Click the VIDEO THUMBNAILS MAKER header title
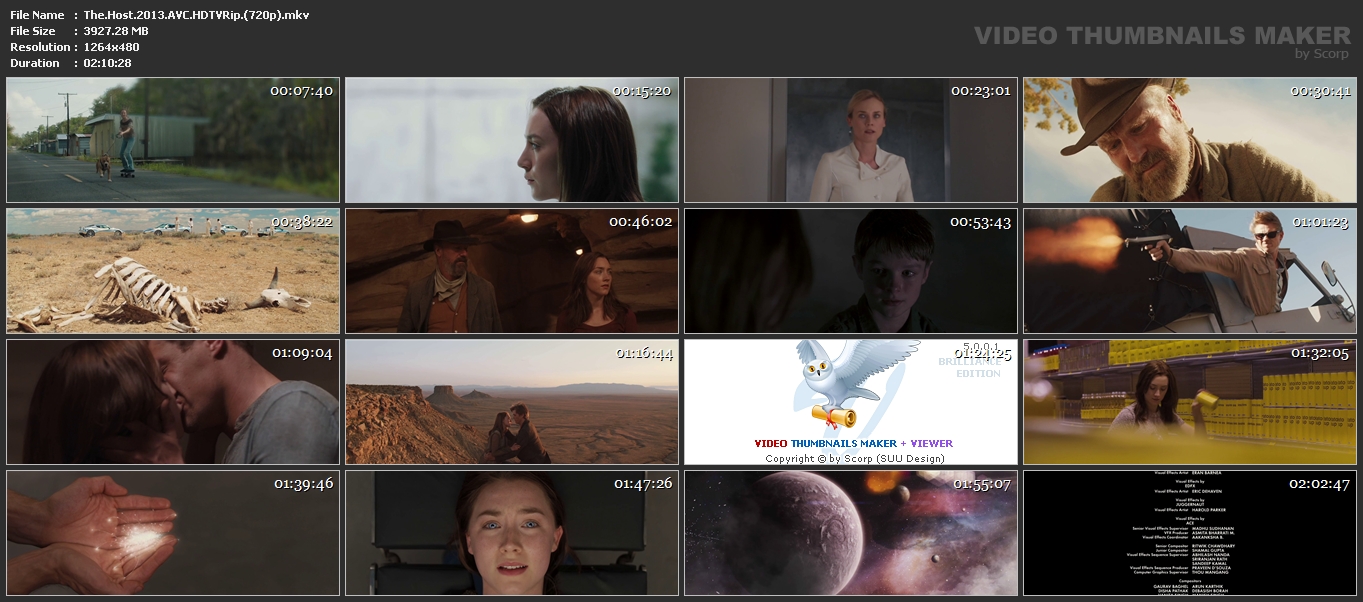This screenshot has height=602, width=1363. click(1162, 36)
